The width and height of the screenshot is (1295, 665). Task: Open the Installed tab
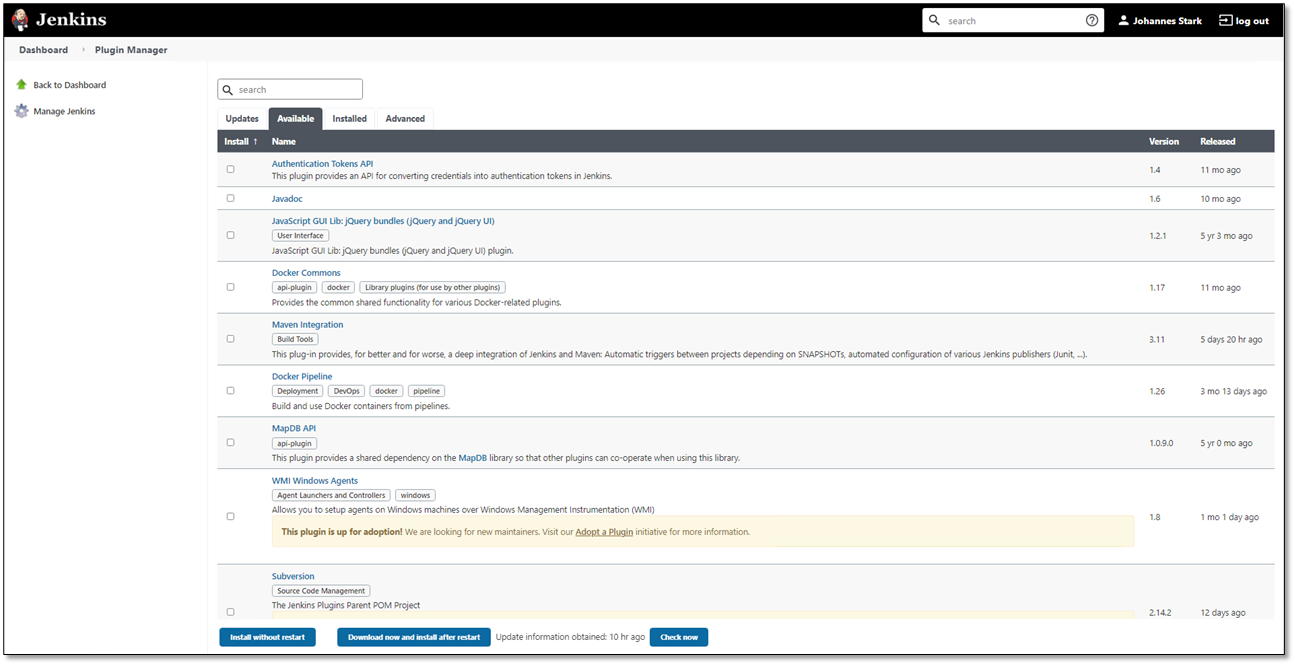pyautogui.click(x=350, y=118)
